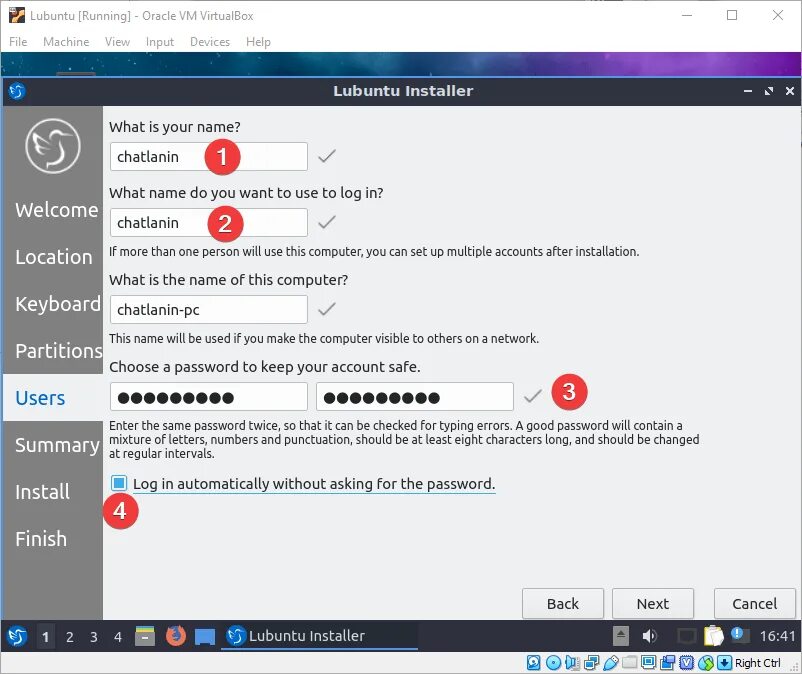Click the 'What is your name' input field
The image size is (802, 674).
209,156
